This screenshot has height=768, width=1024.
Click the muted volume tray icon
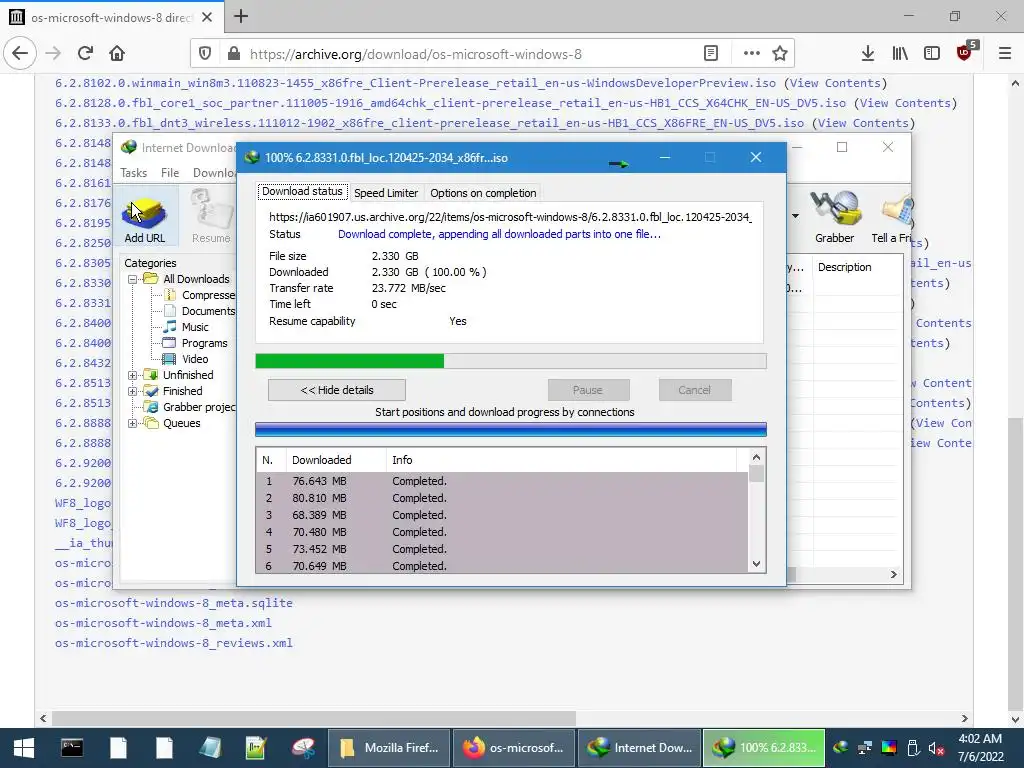pos(936,748)
